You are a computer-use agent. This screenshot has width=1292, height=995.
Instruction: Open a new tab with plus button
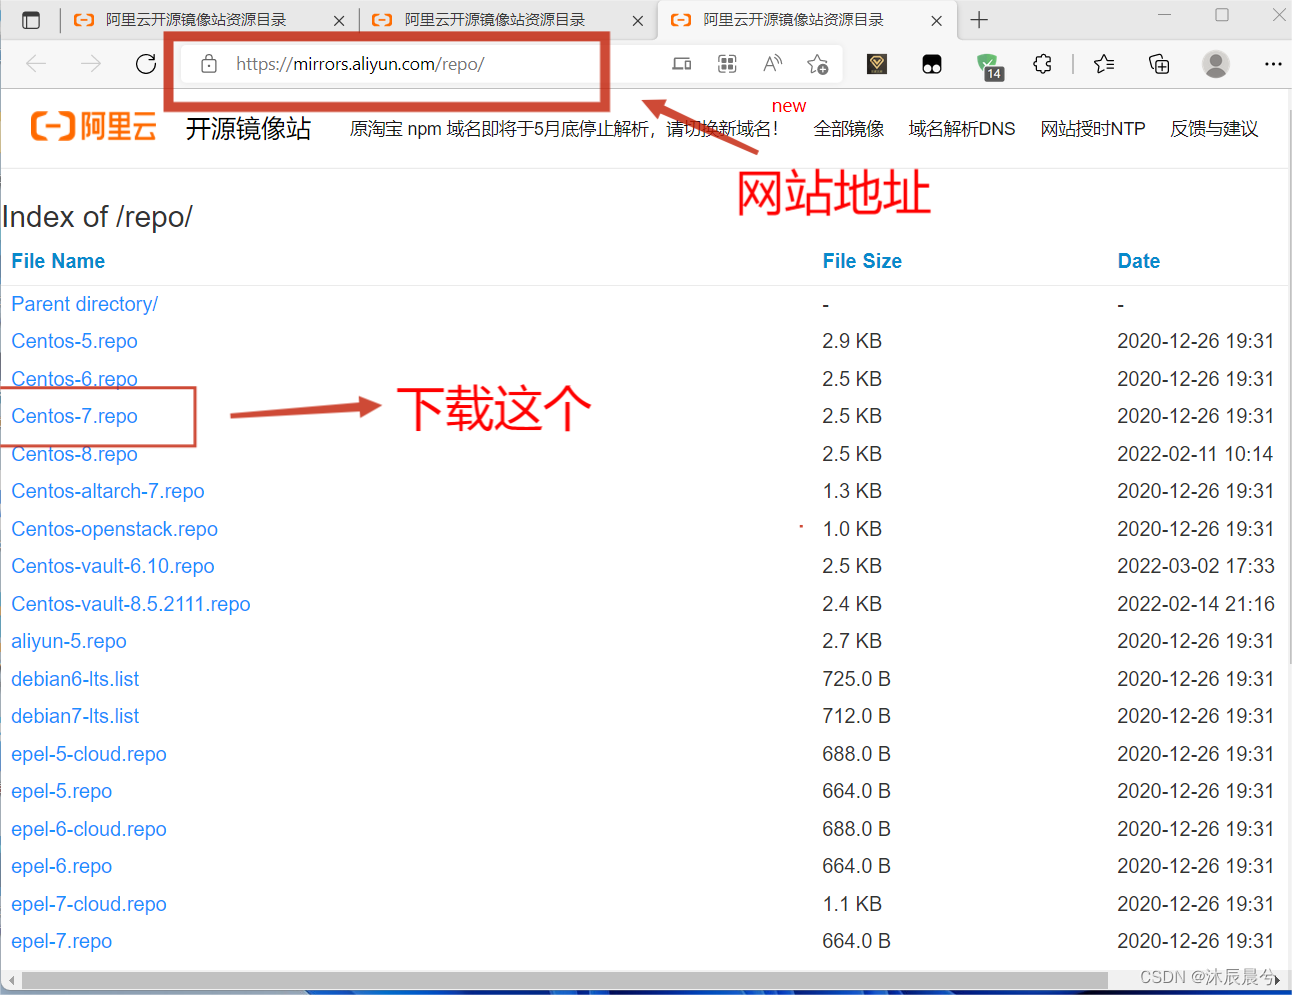tap(979, 20)
